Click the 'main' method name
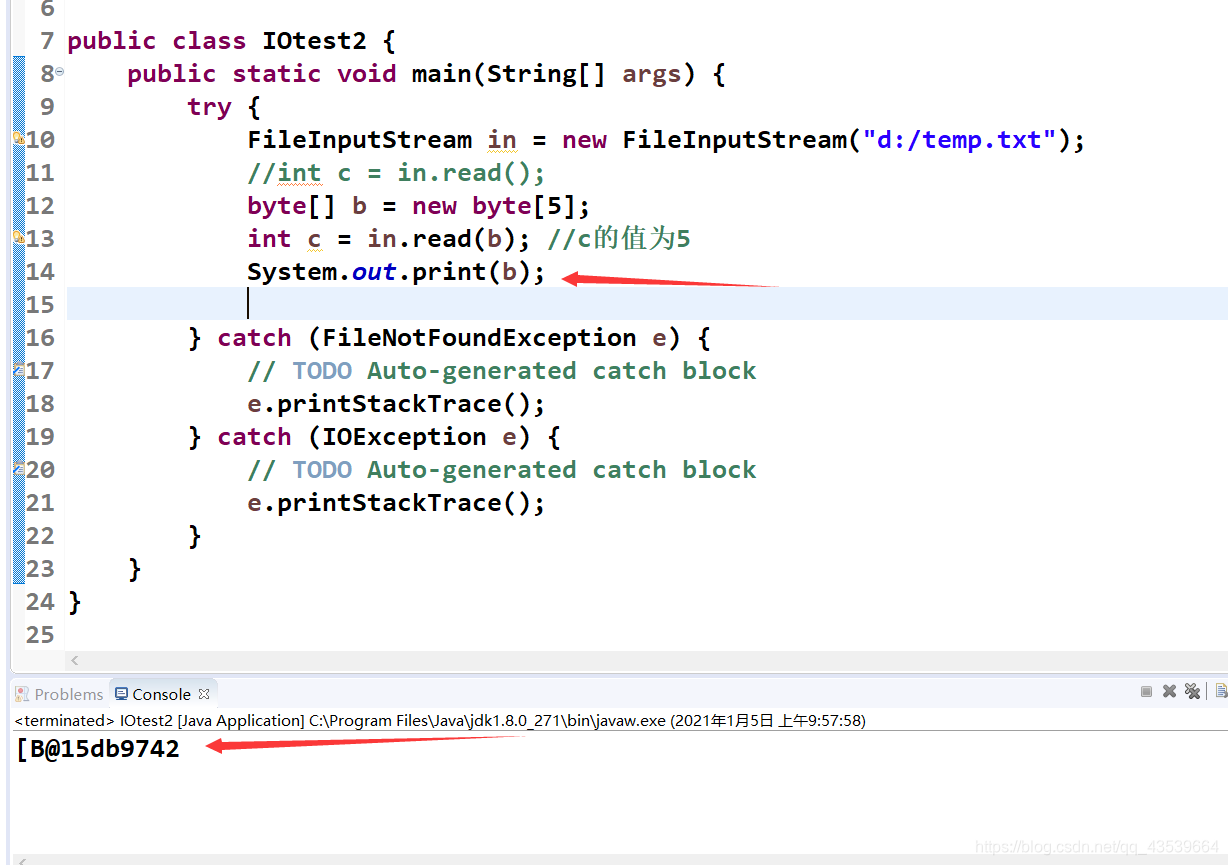Screen dimensions: 1228x865 click(x=441, y=74)
